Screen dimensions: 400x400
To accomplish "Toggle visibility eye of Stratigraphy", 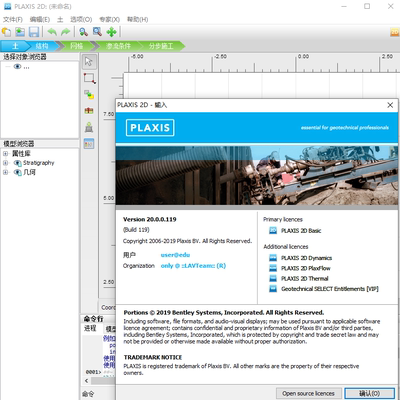I will coord(17,163).
